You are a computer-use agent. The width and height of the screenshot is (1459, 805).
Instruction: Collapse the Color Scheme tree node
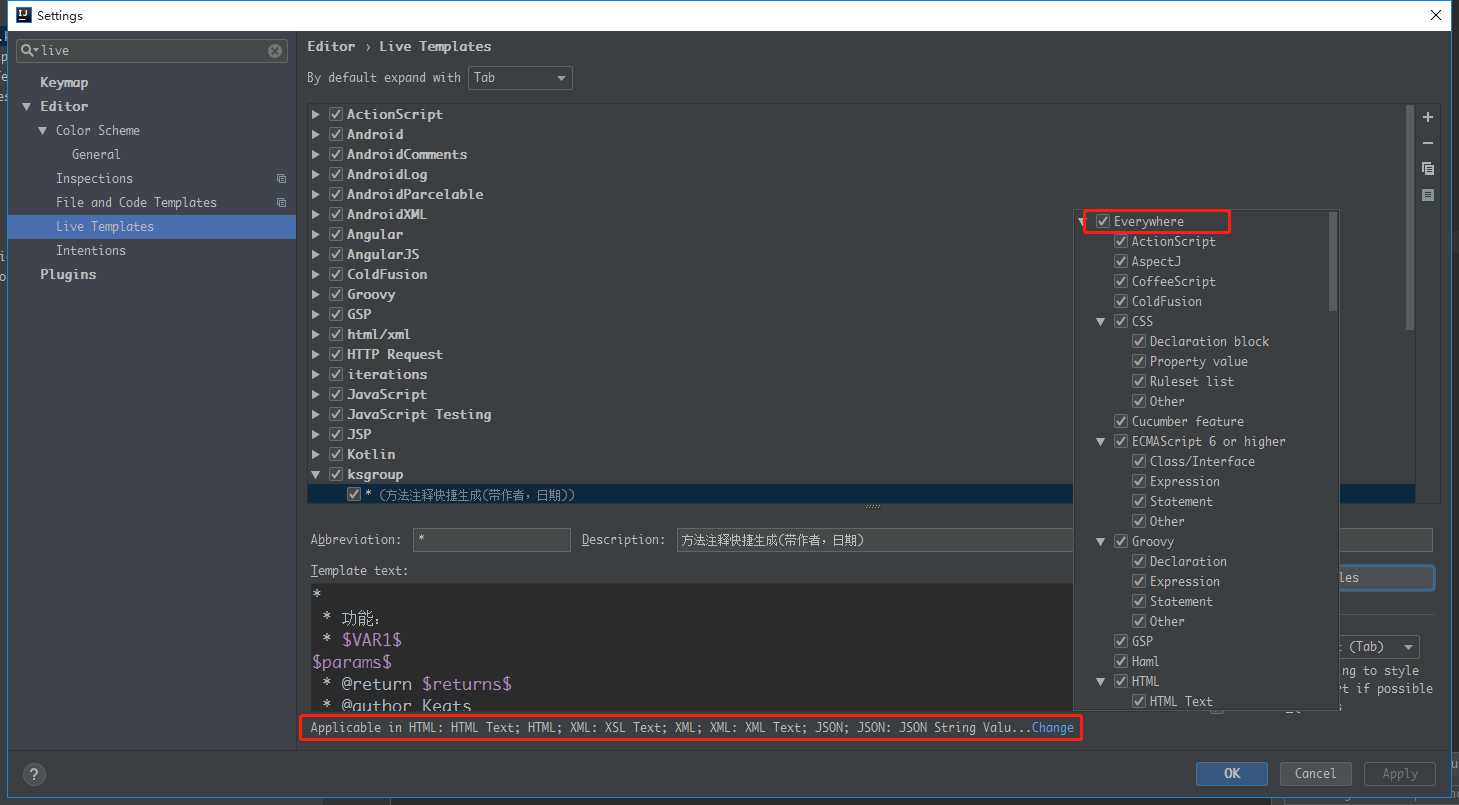(43, 130)
